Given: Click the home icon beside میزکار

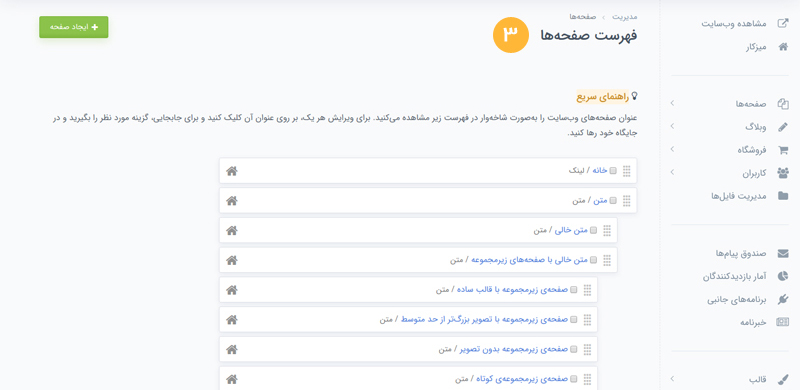Looking at the screenshot, I should pyautogui.click(x=782, y=47).
